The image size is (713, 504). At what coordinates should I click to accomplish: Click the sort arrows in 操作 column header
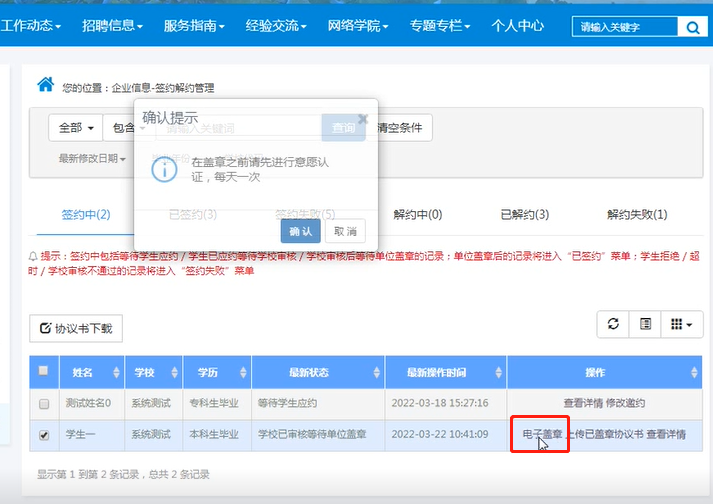coord(694,373)
